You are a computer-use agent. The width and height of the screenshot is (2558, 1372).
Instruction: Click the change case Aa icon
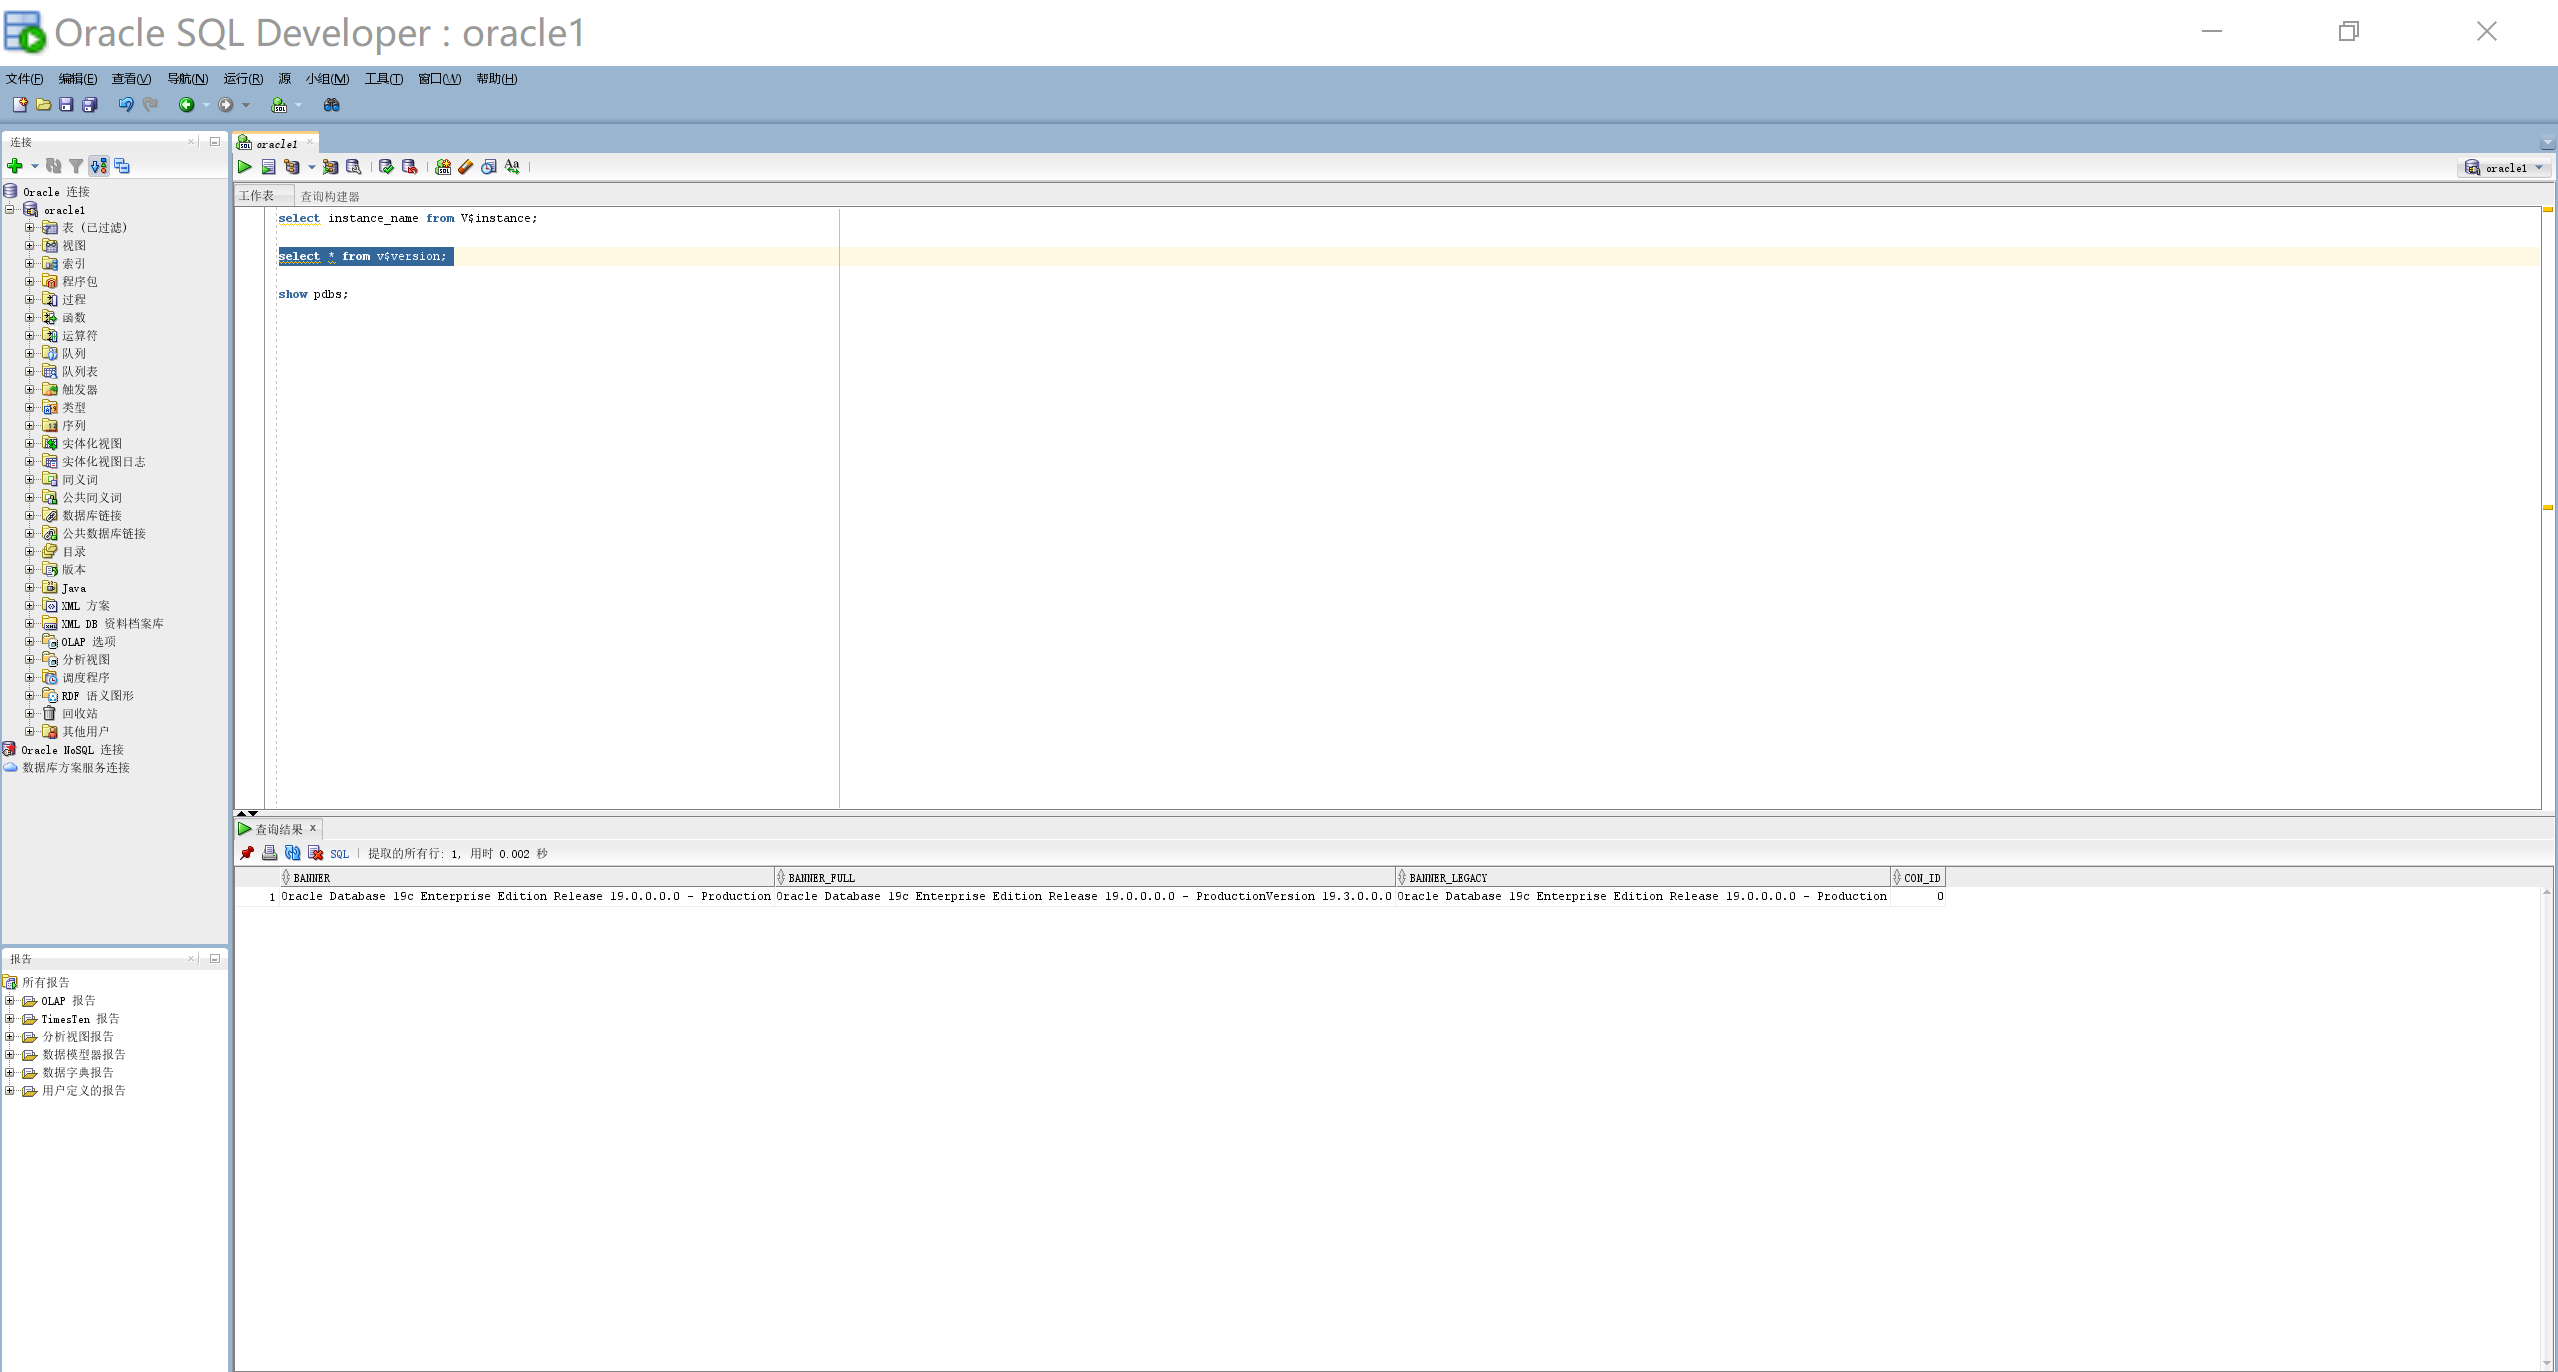(x=512, y=167)
